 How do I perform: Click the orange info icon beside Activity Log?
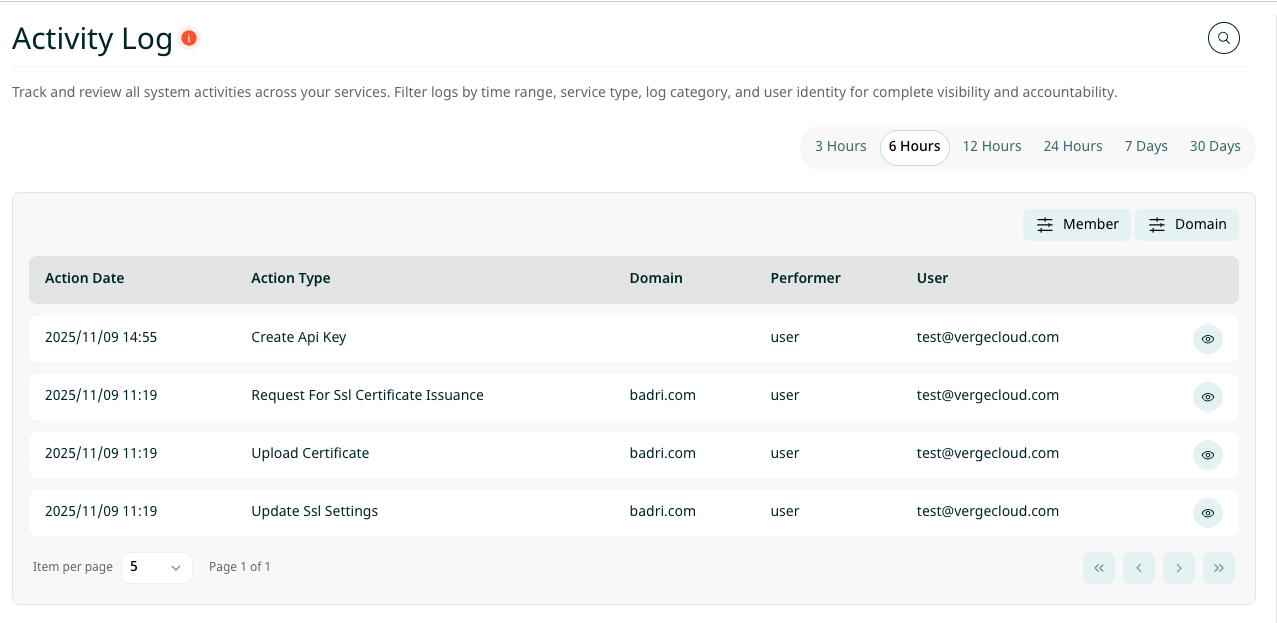[x=189, y=39]
